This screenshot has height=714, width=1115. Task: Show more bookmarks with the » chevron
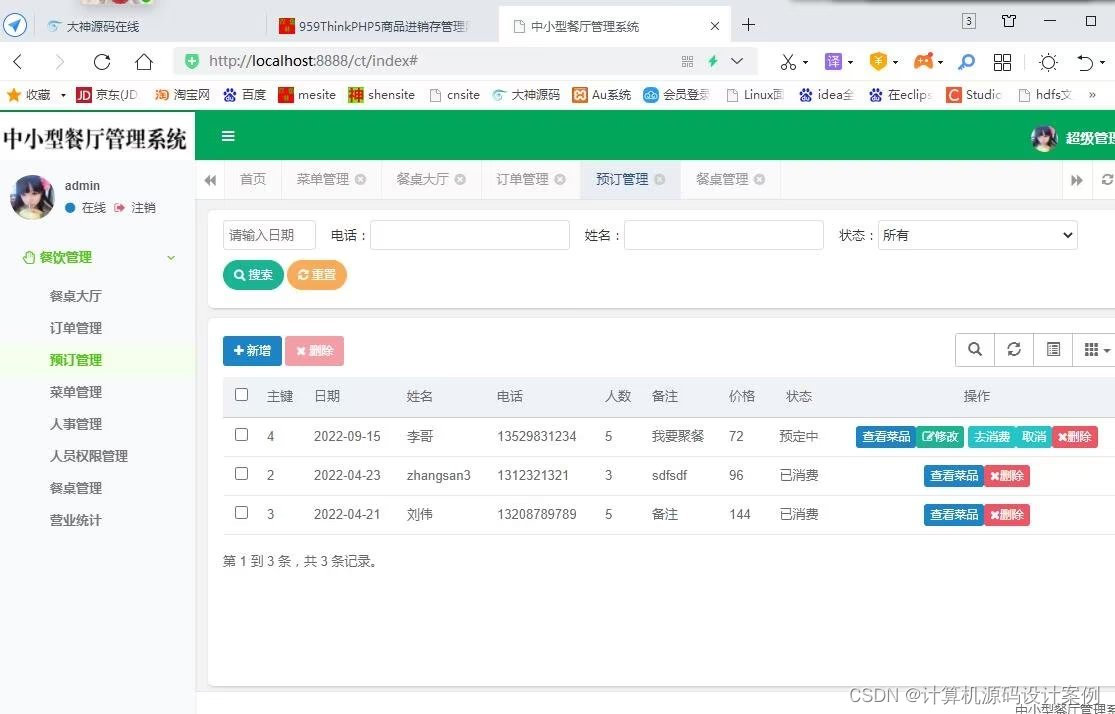(x=1092, y=95)
